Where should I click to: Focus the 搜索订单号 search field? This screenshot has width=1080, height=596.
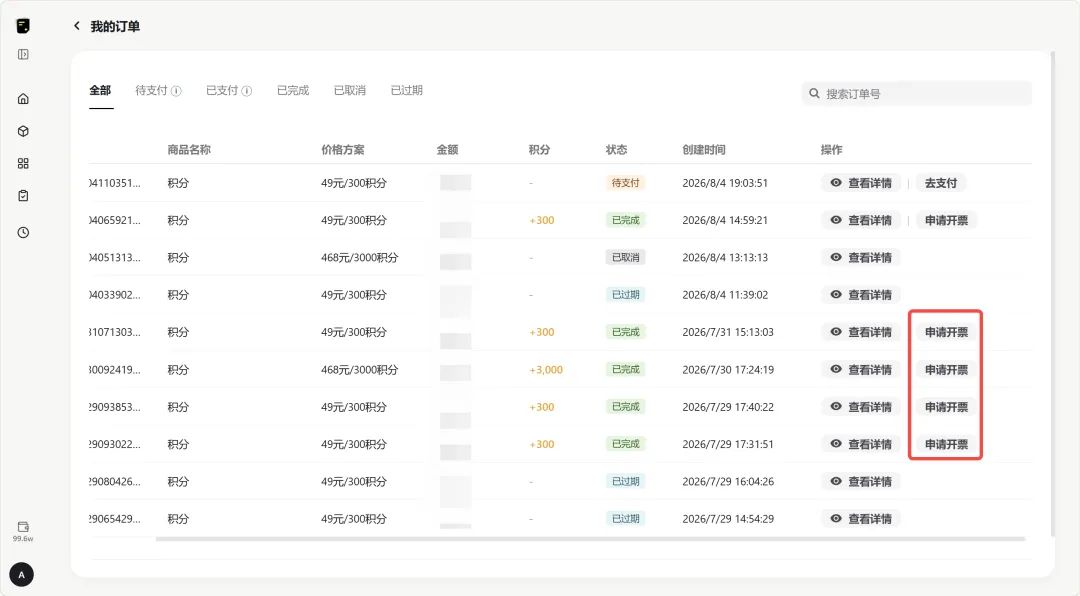[916, 94]
